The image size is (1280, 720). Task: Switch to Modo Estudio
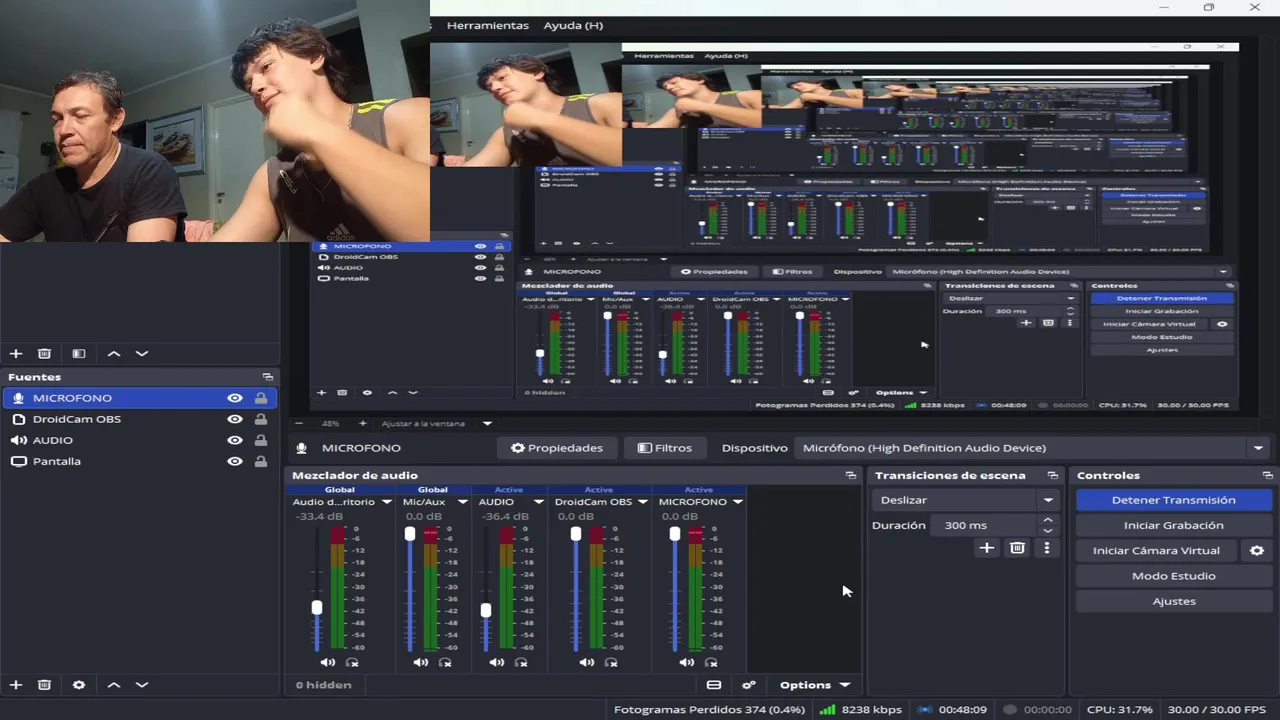[1174, 576]
